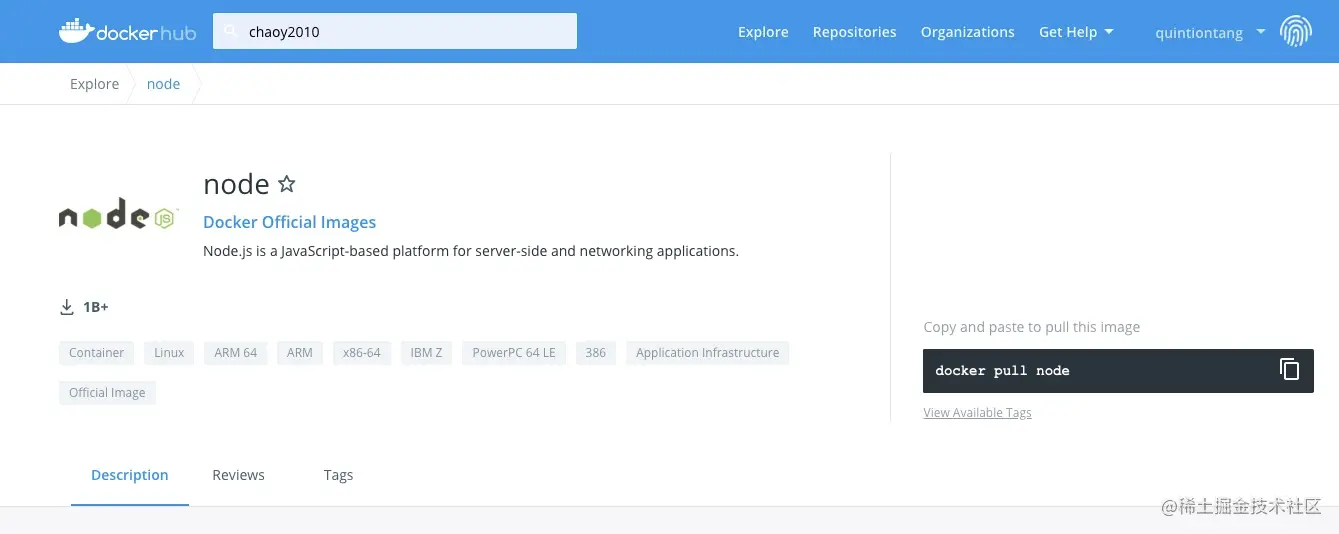
Task: Open Explore in the top navigation
Action: pyautogui.click(x=763, y=32)
